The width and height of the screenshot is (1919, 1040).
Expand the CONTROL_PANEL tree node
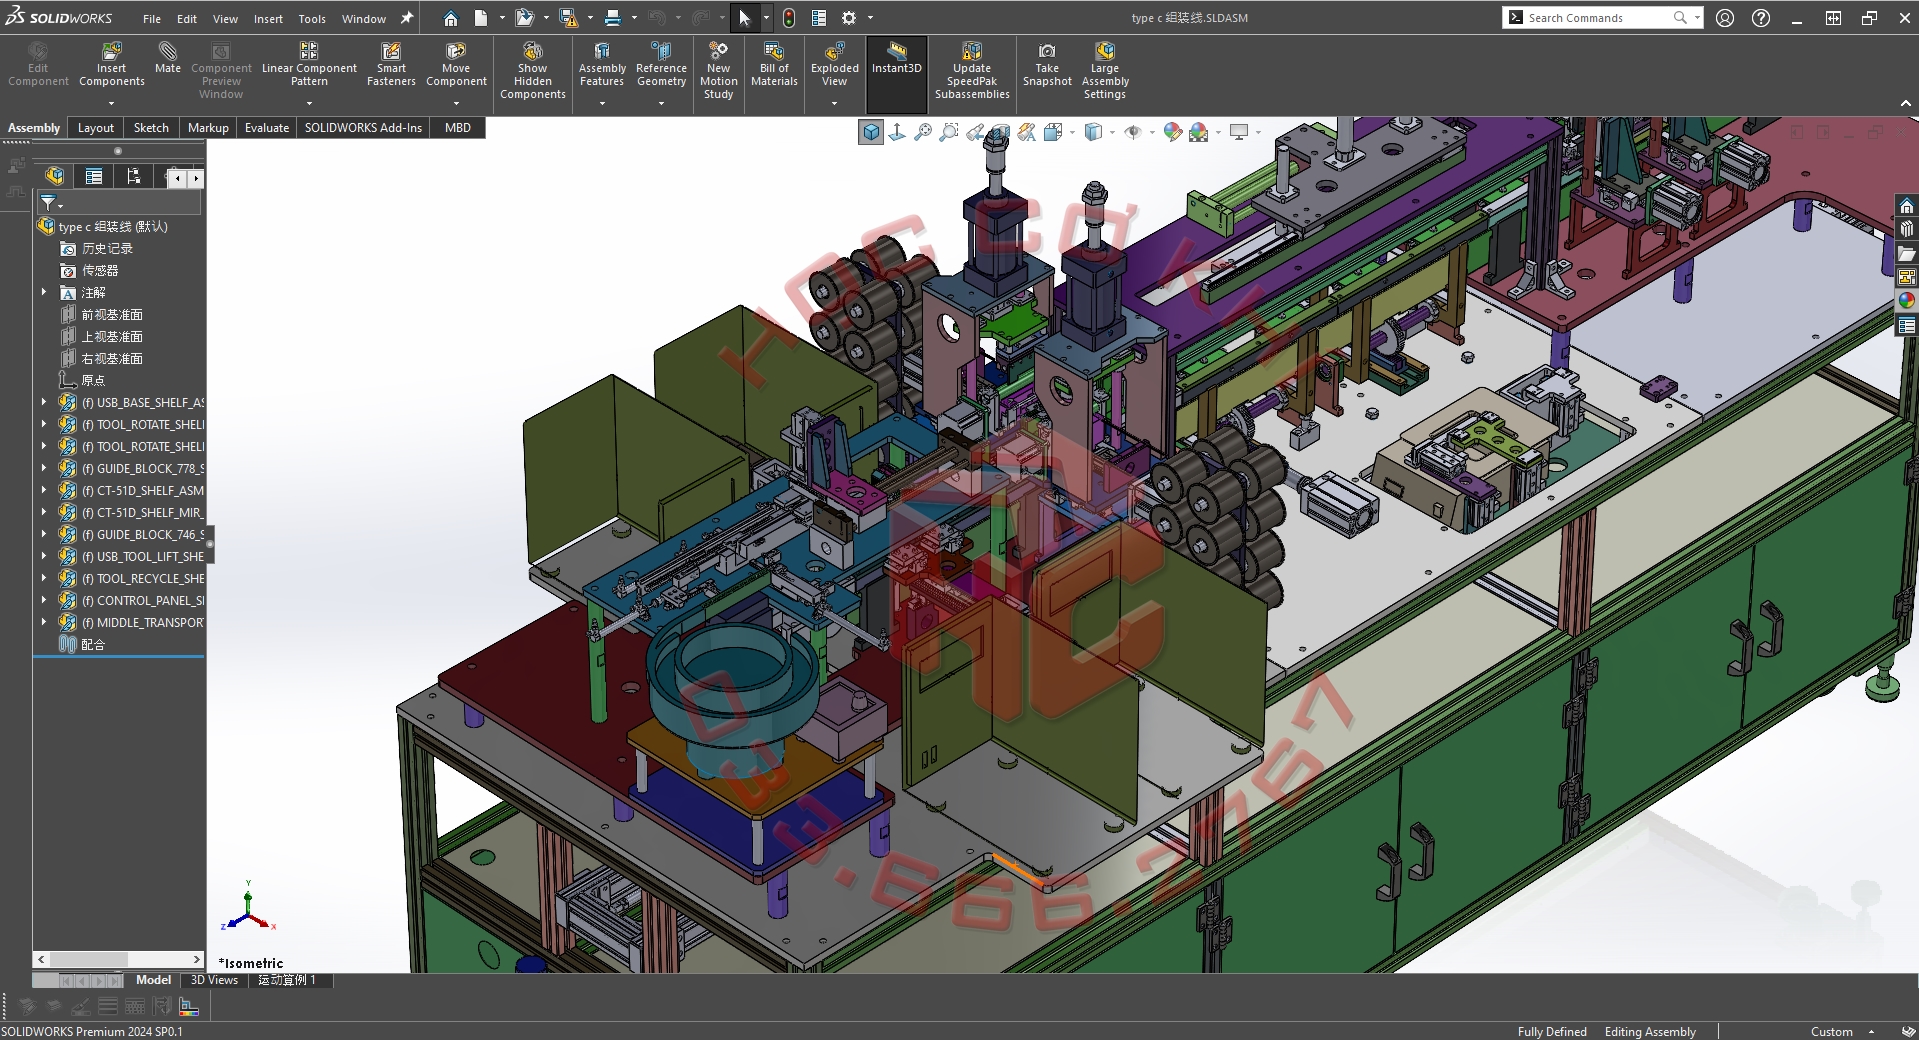click(44, 600)
